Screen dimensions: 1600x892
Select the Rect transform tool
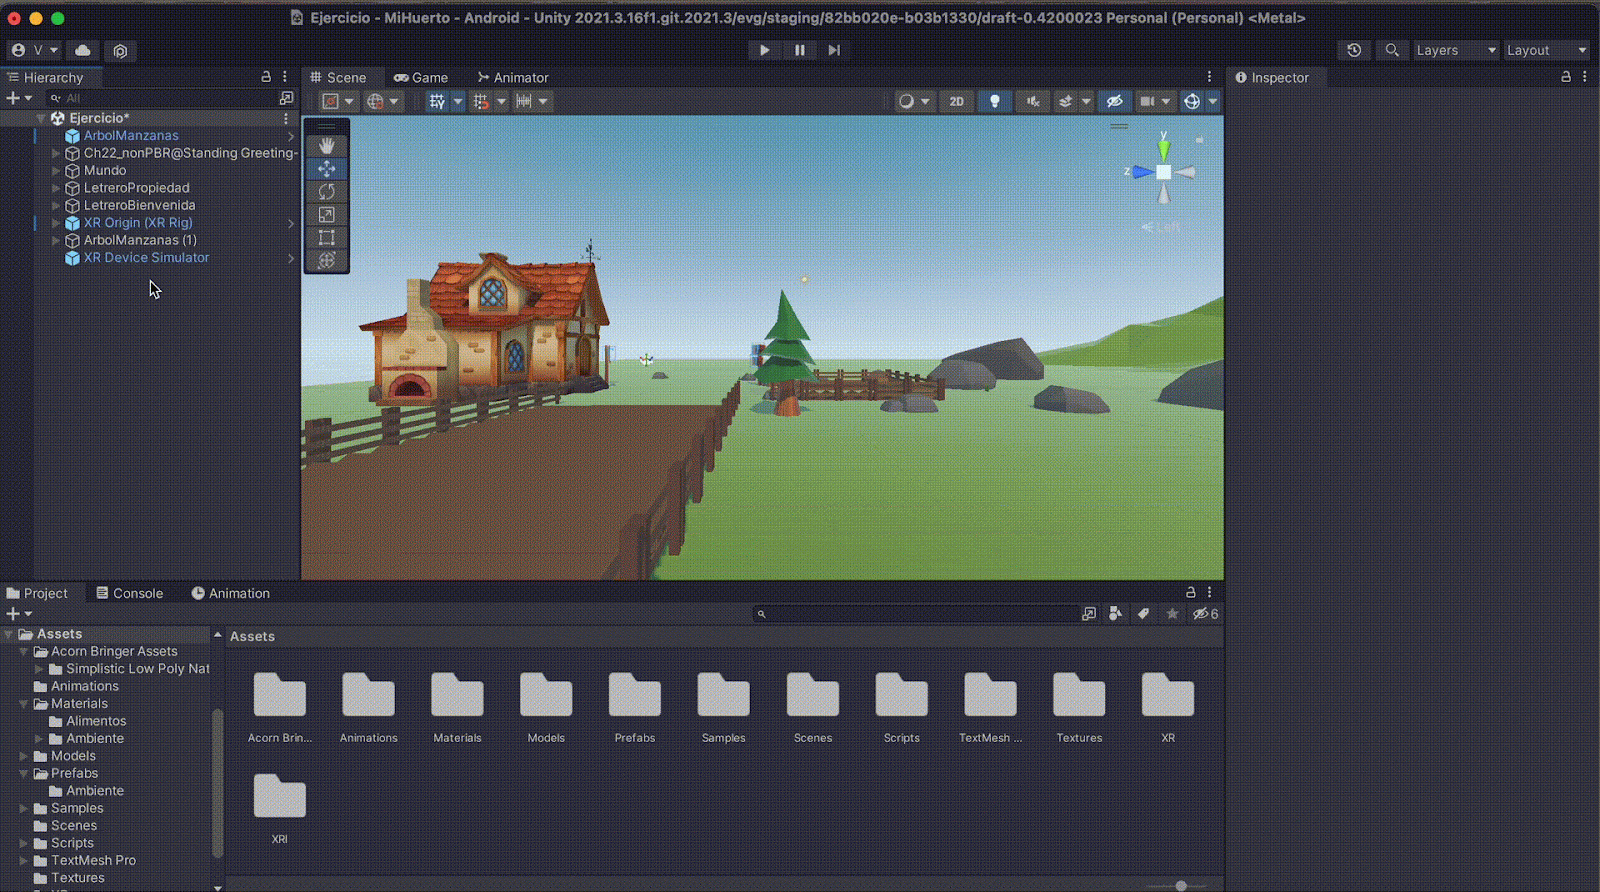(x=326, y=237)
